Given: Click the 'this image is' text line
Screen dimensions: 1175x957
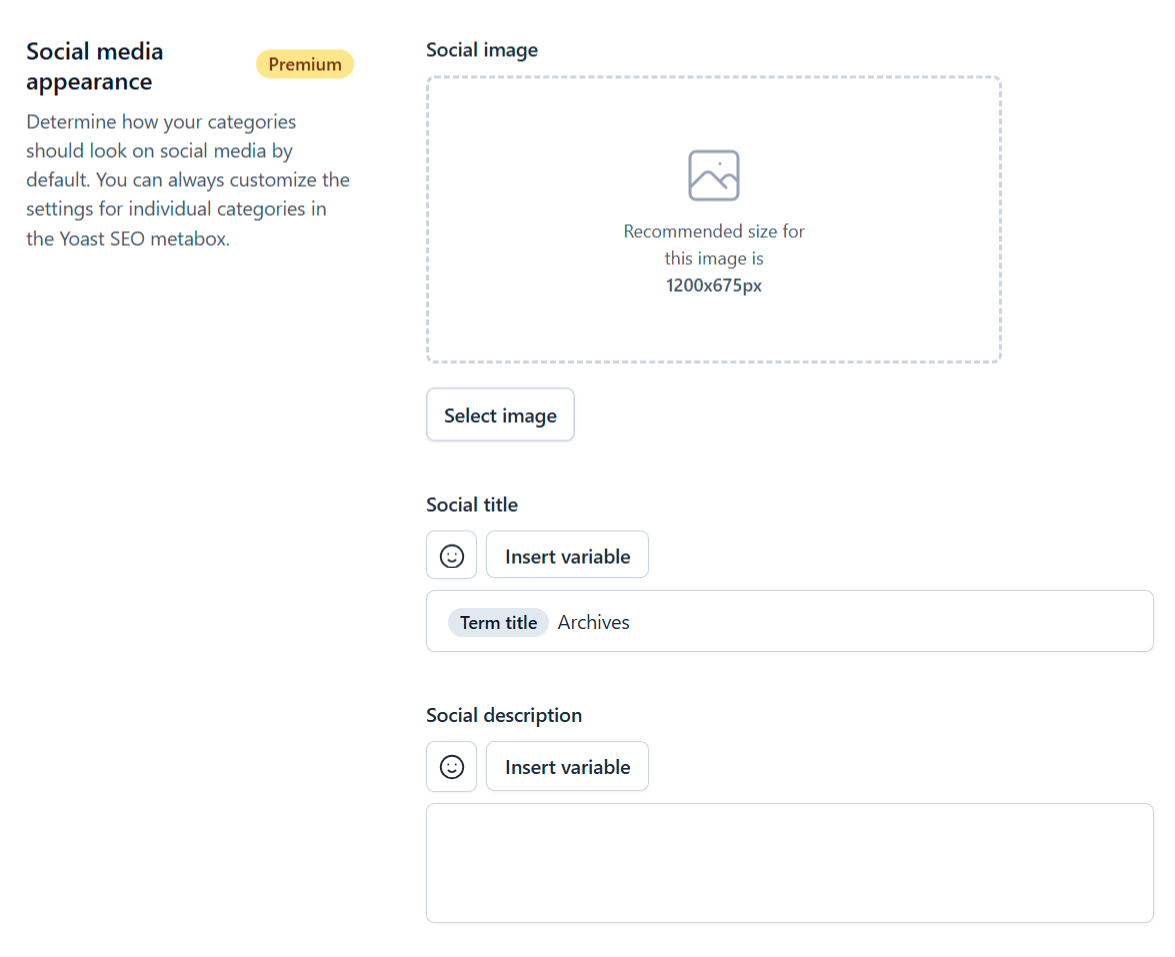Looking at the screenshot, I should pos(714,258).
